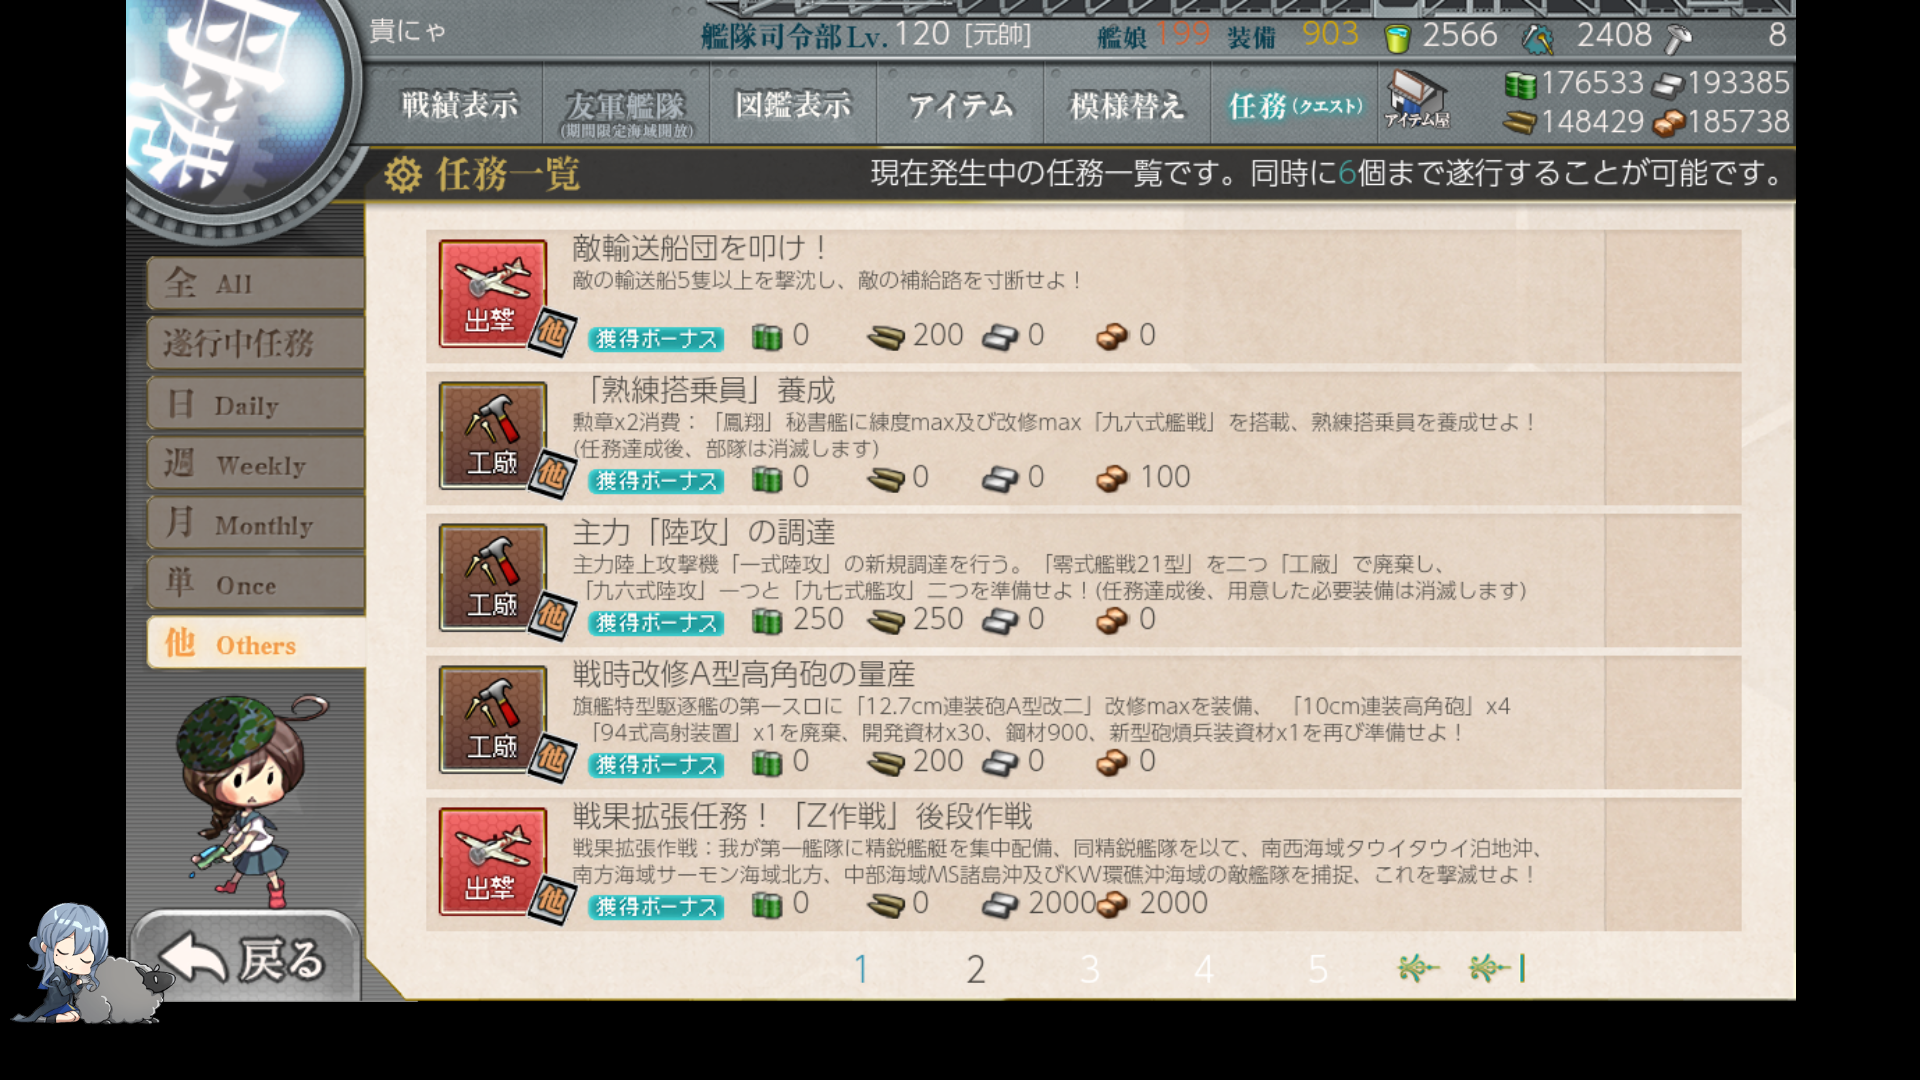Click the 工廠 hammer icon for「熟練搭乗員」養成
Image resolution: width=1920 pixels, height=1080 pixels.
pyautogui.click(x=492, y=435)
